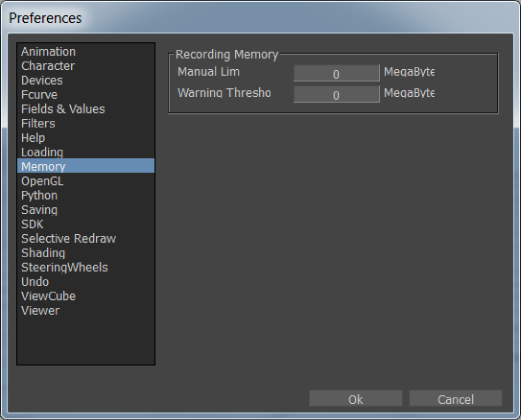Click the highlighted Memory category
The width and height of the screenshot is (521, 420).
tap(86, 166)
